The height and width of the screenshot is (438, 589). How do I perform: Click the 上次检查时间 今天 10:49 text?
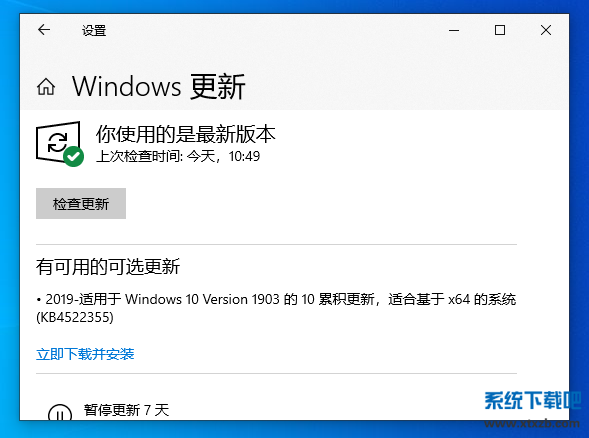coord(178,156)
